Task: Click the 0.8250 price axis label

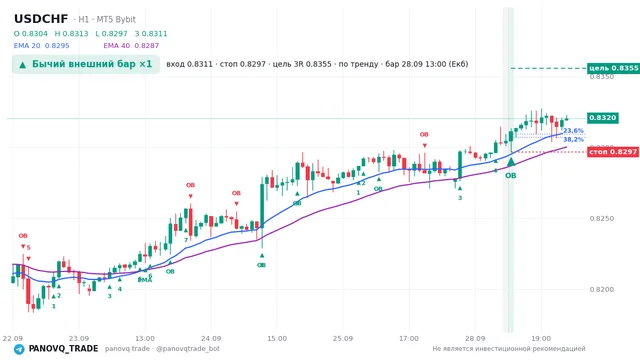Action: 602,218
